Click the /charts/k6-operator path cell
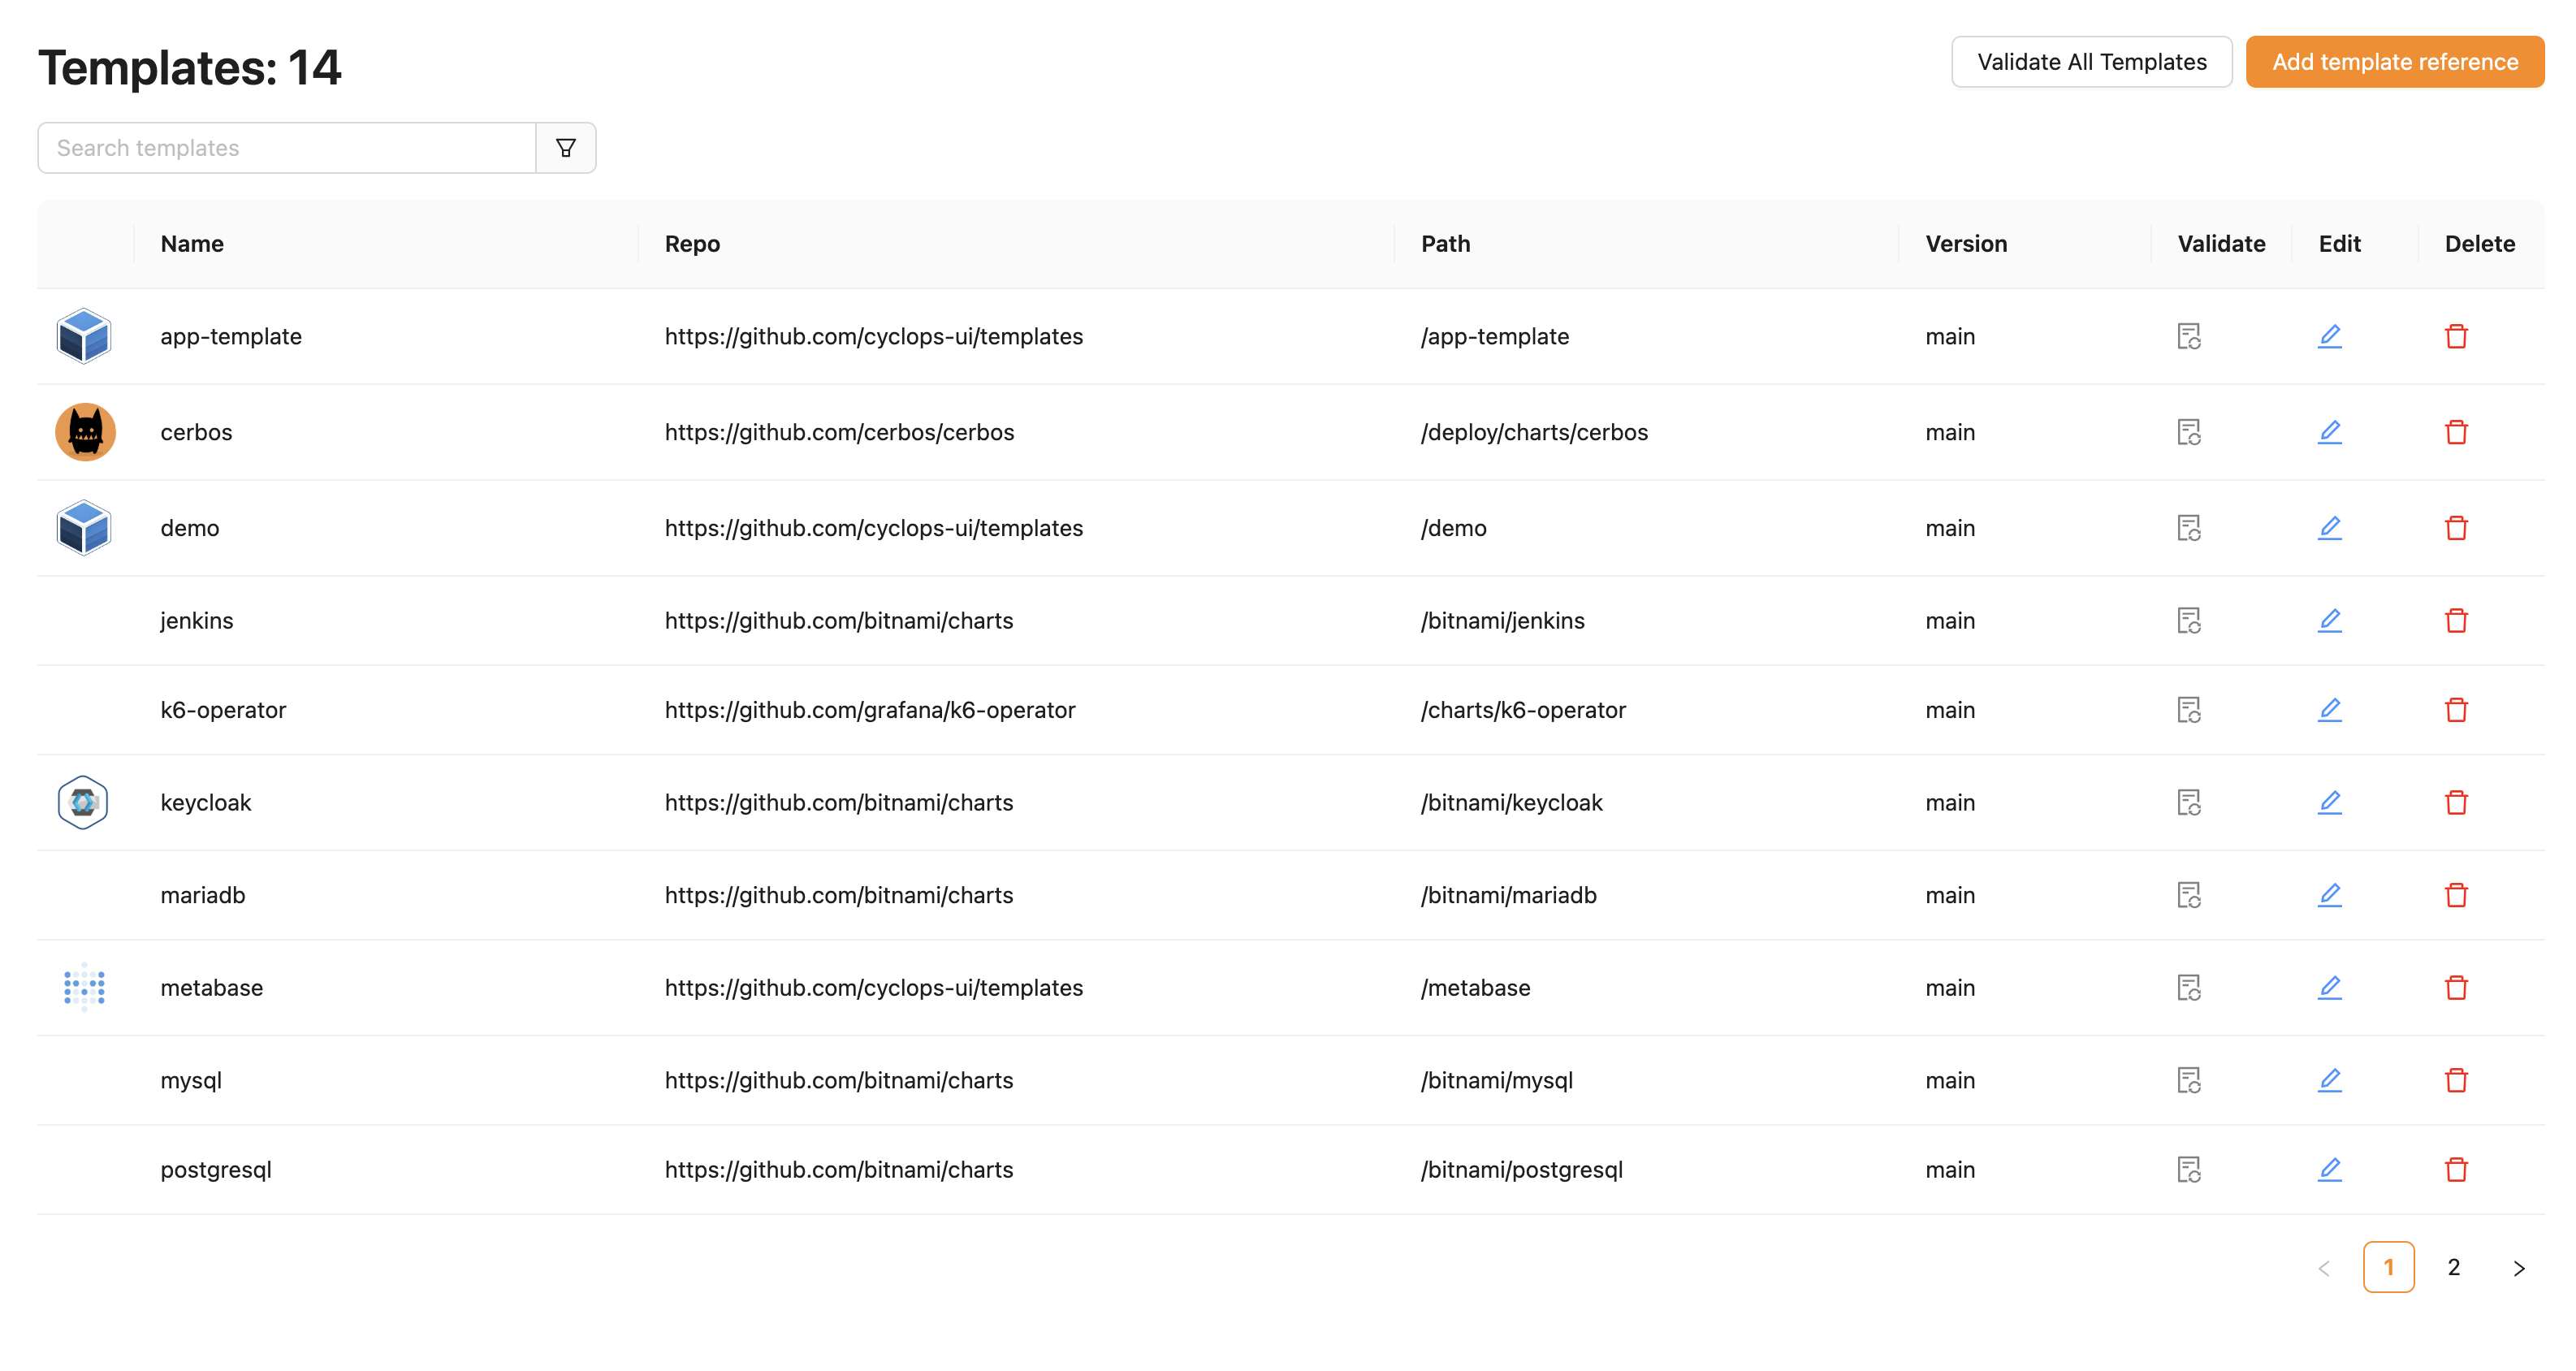Screen dimensions: 2576x1371 pyautogui.click(x=1523, y=710)
